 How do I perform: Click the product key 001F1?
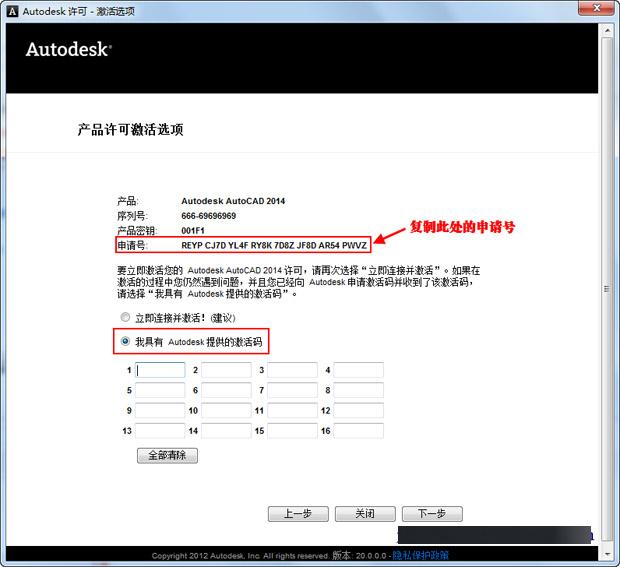point(193,231)
